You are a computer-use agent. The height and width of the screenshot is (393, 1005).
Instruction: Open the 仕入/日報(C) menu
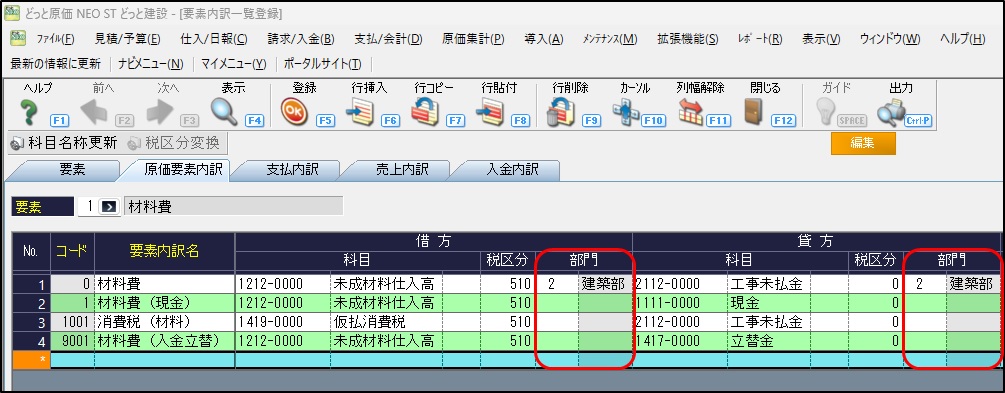point(214,39)
